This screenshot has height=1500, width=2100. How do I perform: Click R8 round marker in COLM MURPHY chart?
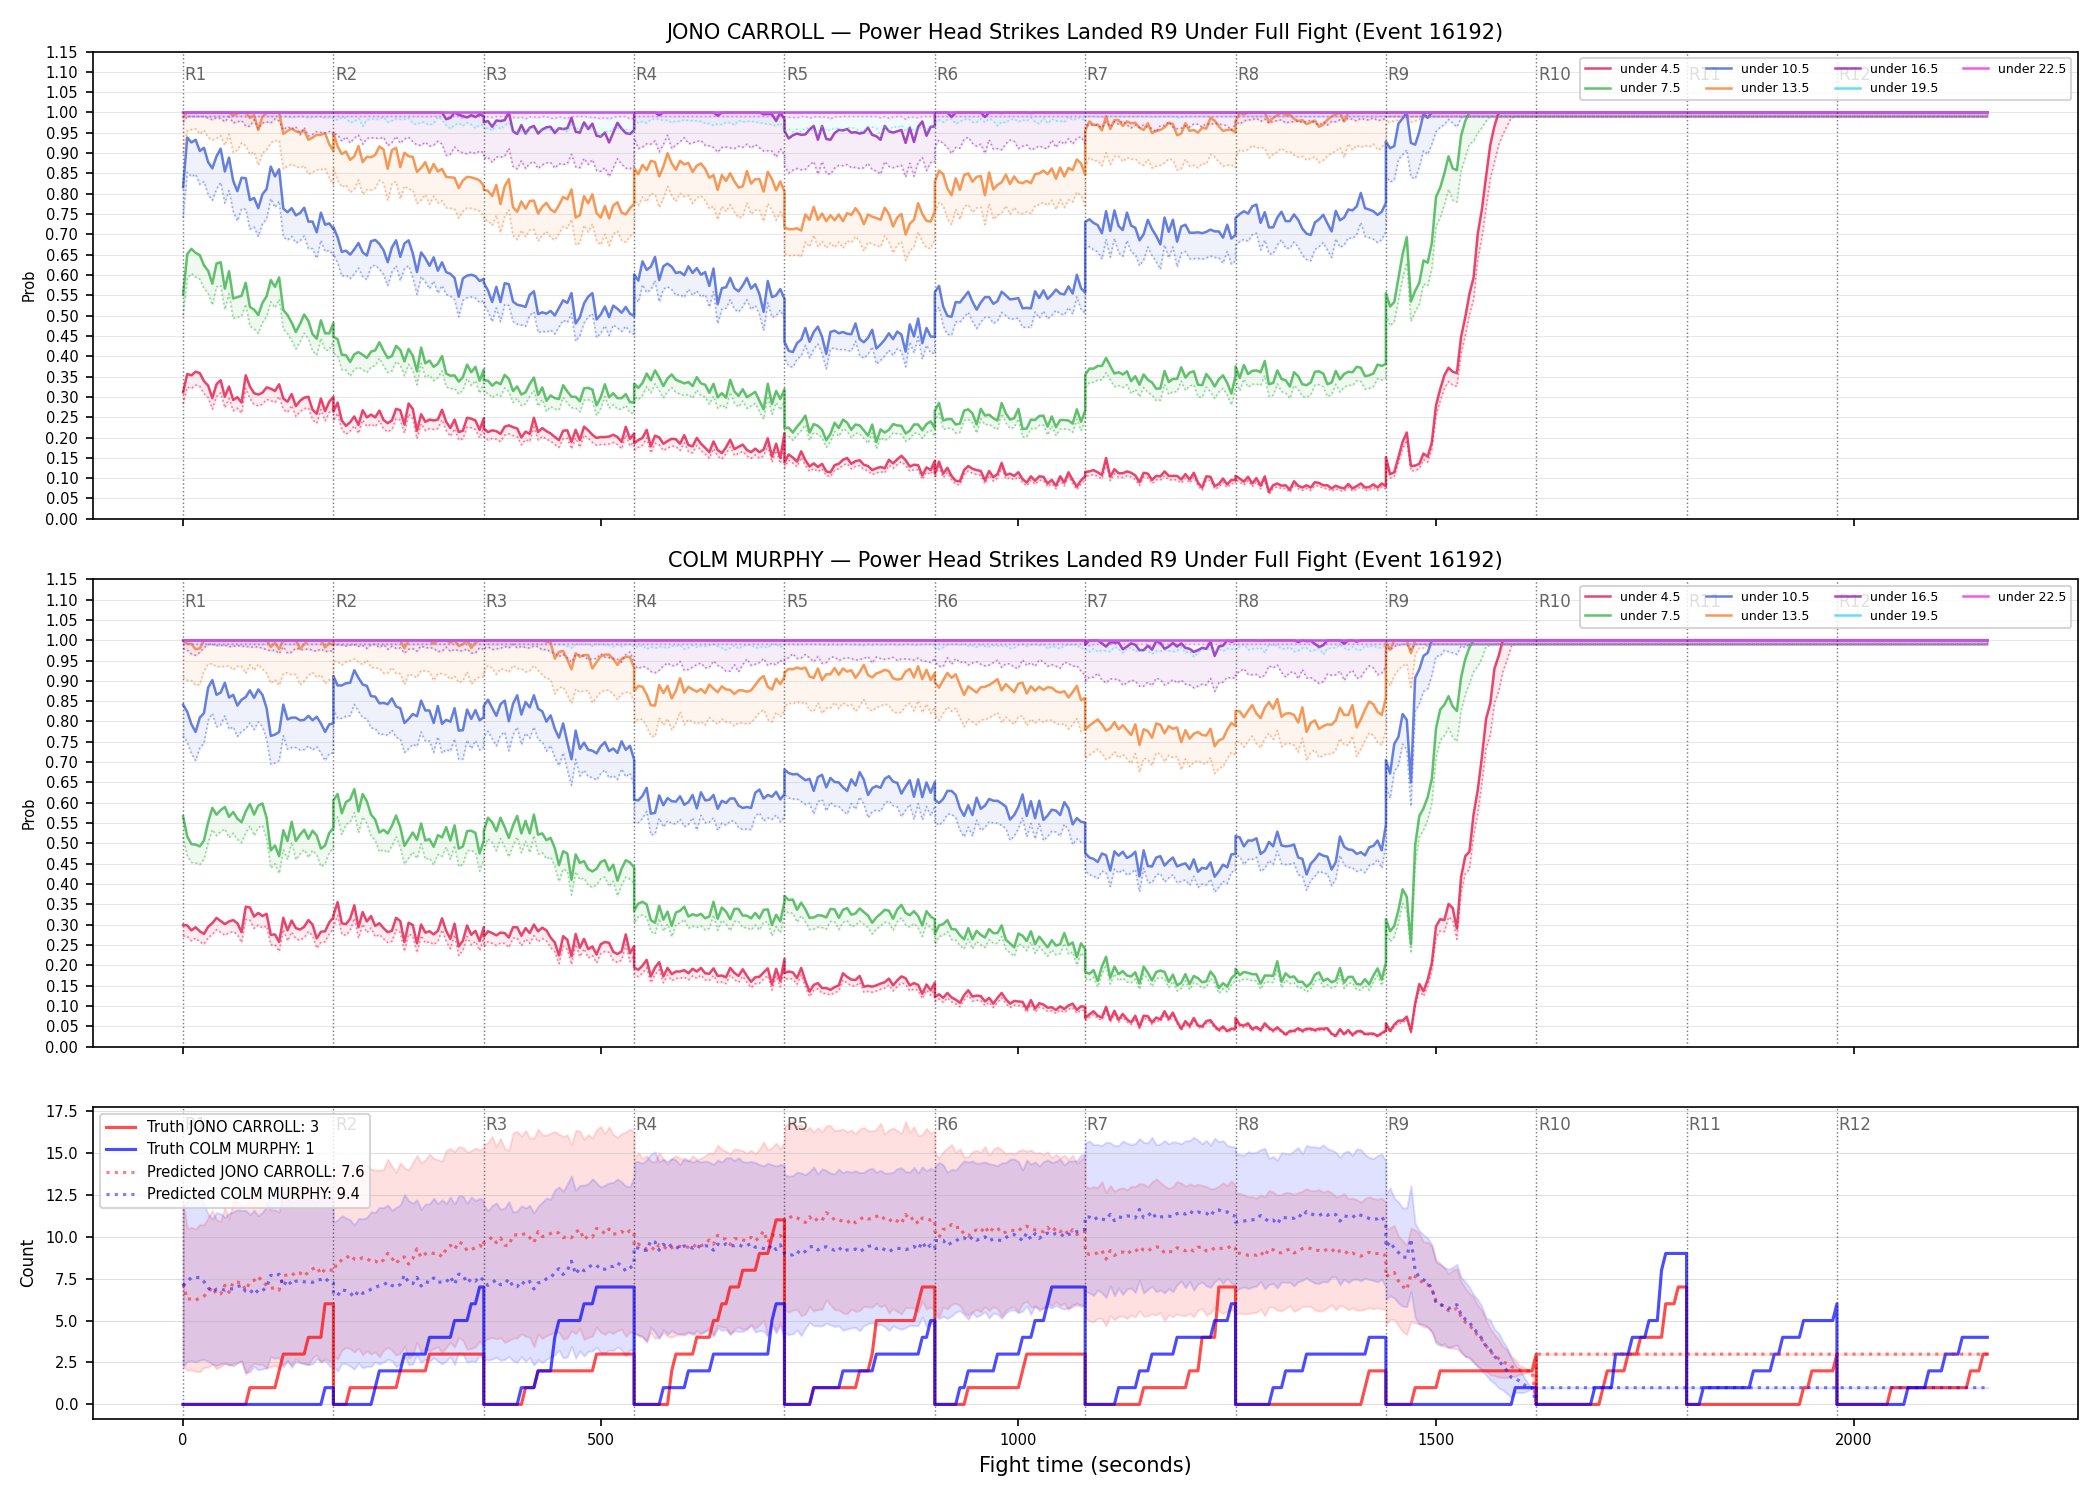click(1248, 601)
